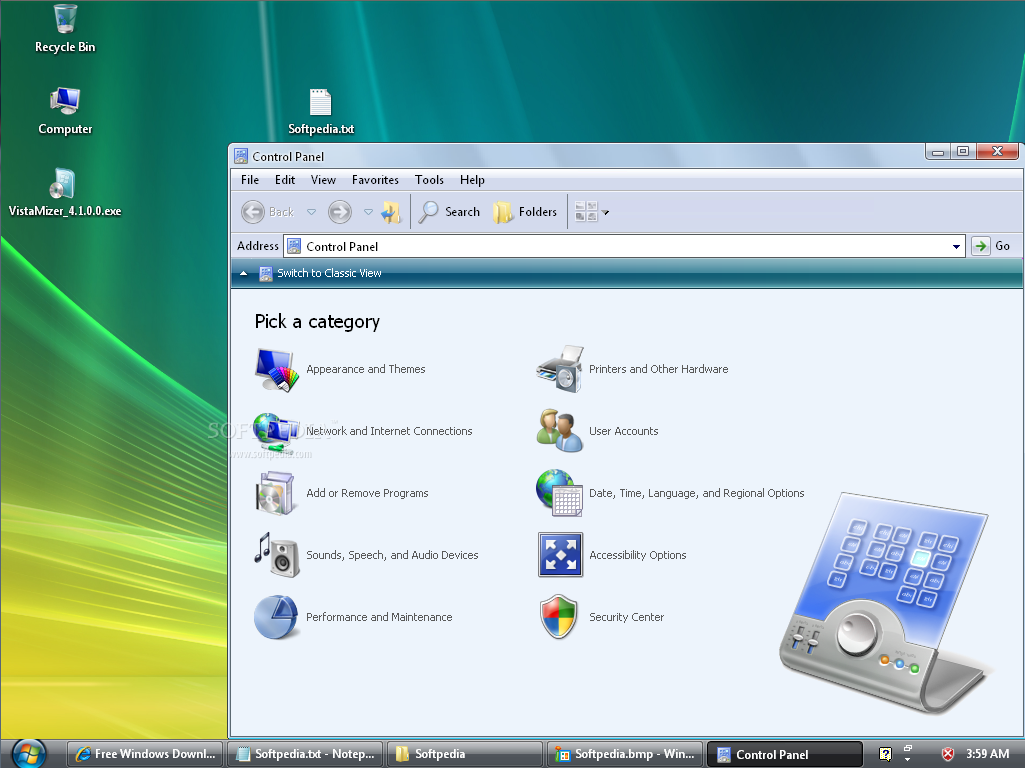Image resolution: width=1025 pixels, height=768 pixels.
Task: Click the Forward arrow button
Action: (340, 212)
